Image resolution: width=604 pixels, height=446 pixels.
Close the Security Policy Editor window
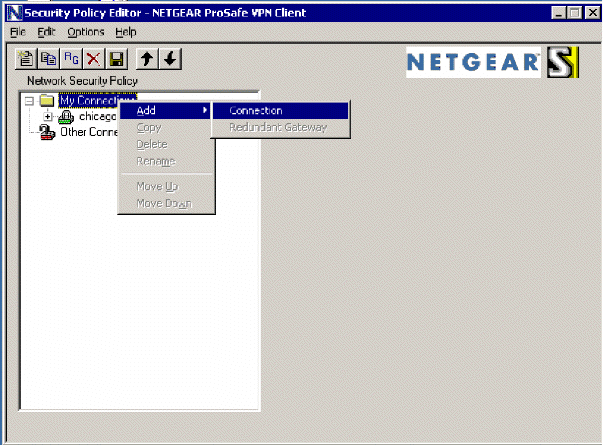coord(592,13)
